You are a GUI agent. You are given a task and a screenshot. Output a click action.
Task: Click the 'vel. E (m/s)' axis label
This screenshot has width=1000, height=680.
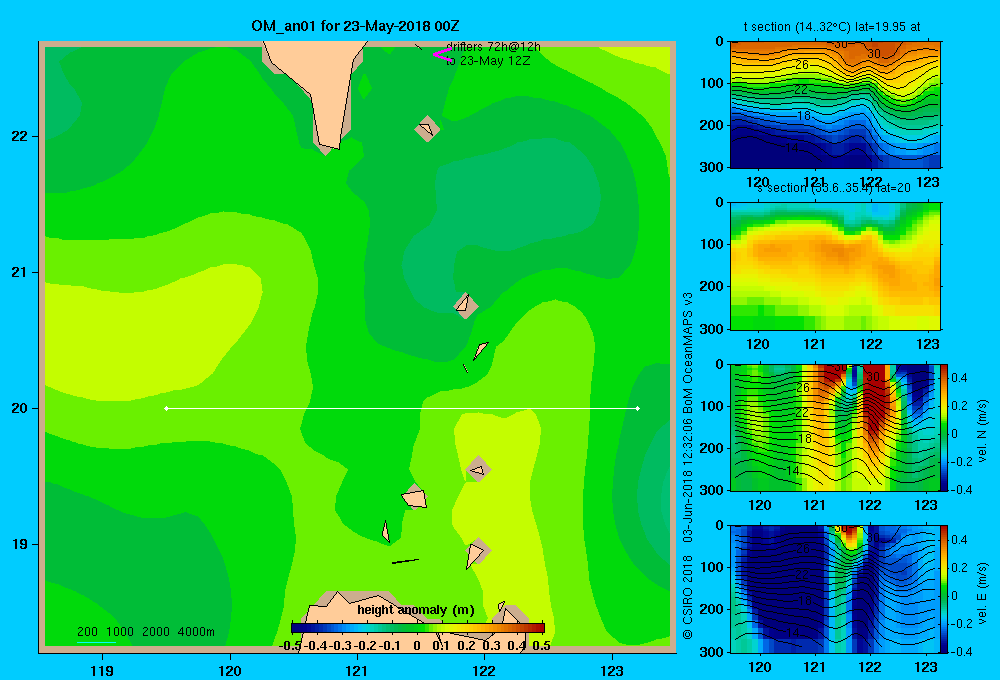[982, 593]
